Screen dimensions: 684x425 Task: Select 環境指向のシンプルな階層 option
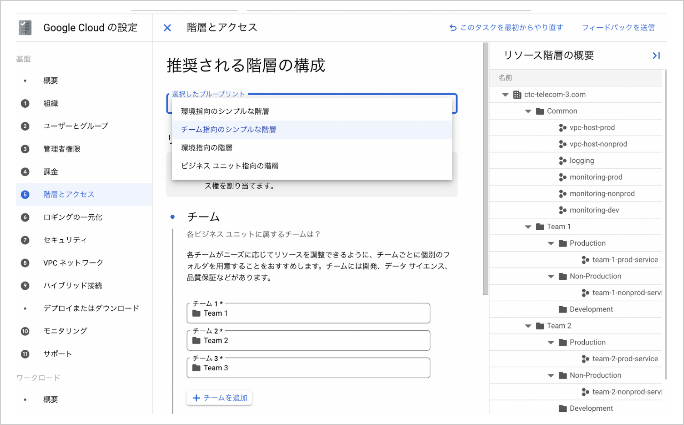pyautogui.click(x=312, y=111)
